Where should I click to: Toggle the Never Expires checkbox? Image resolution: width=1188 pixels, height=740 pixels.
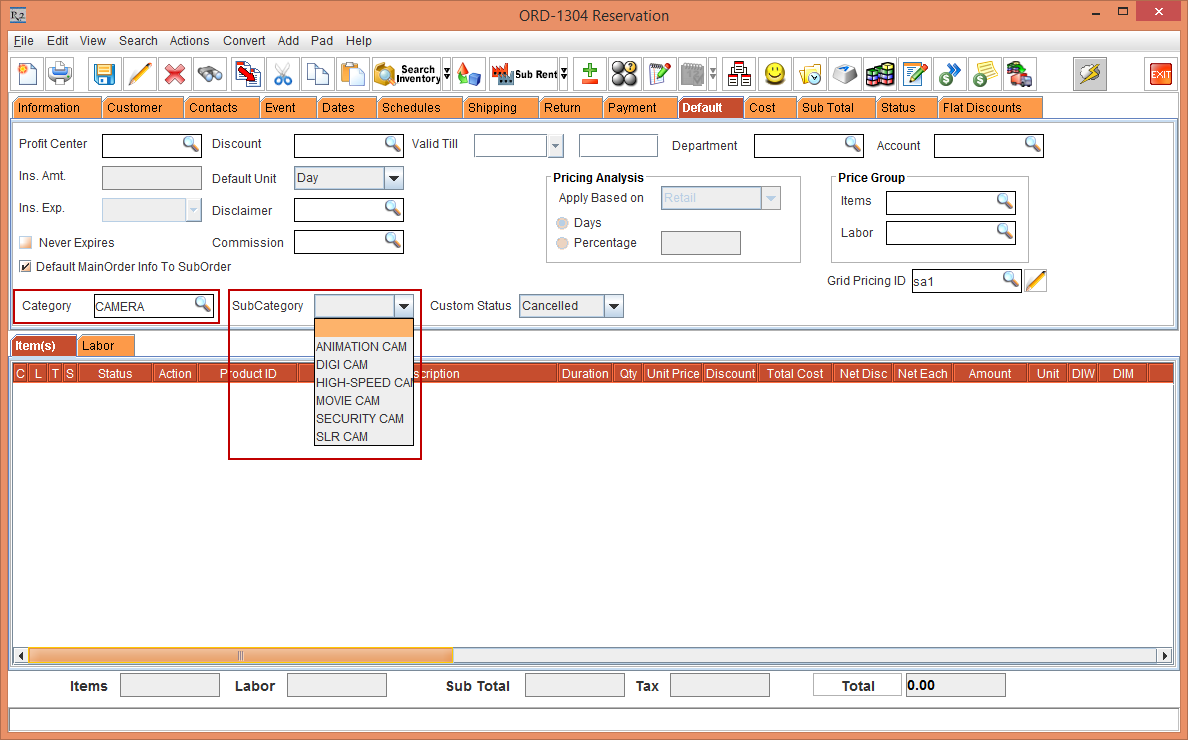(x=25, y=241)
